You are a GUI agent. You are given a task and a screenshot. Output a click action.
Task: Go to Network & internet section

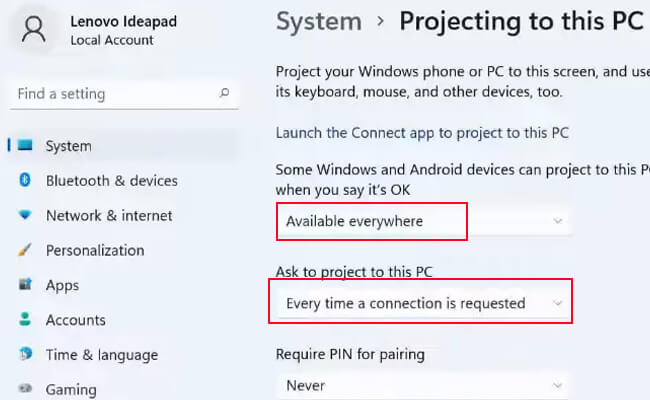(x=109, y=216)
